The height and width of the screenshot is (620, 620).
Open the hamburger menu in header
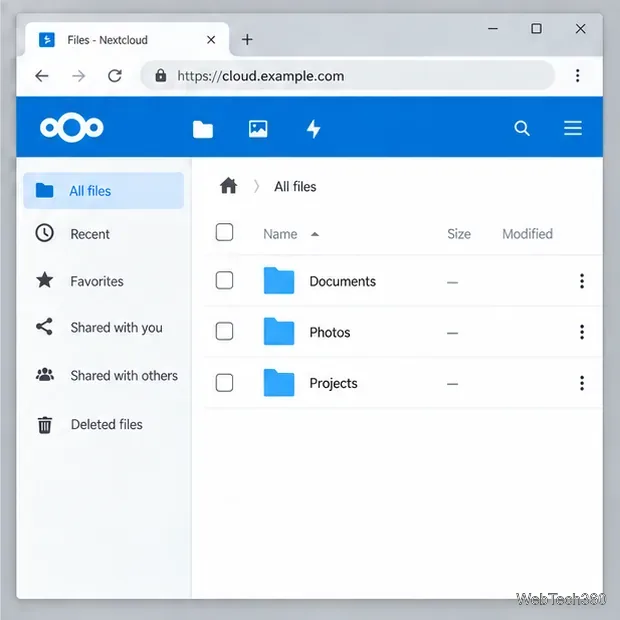pos(573,128)
